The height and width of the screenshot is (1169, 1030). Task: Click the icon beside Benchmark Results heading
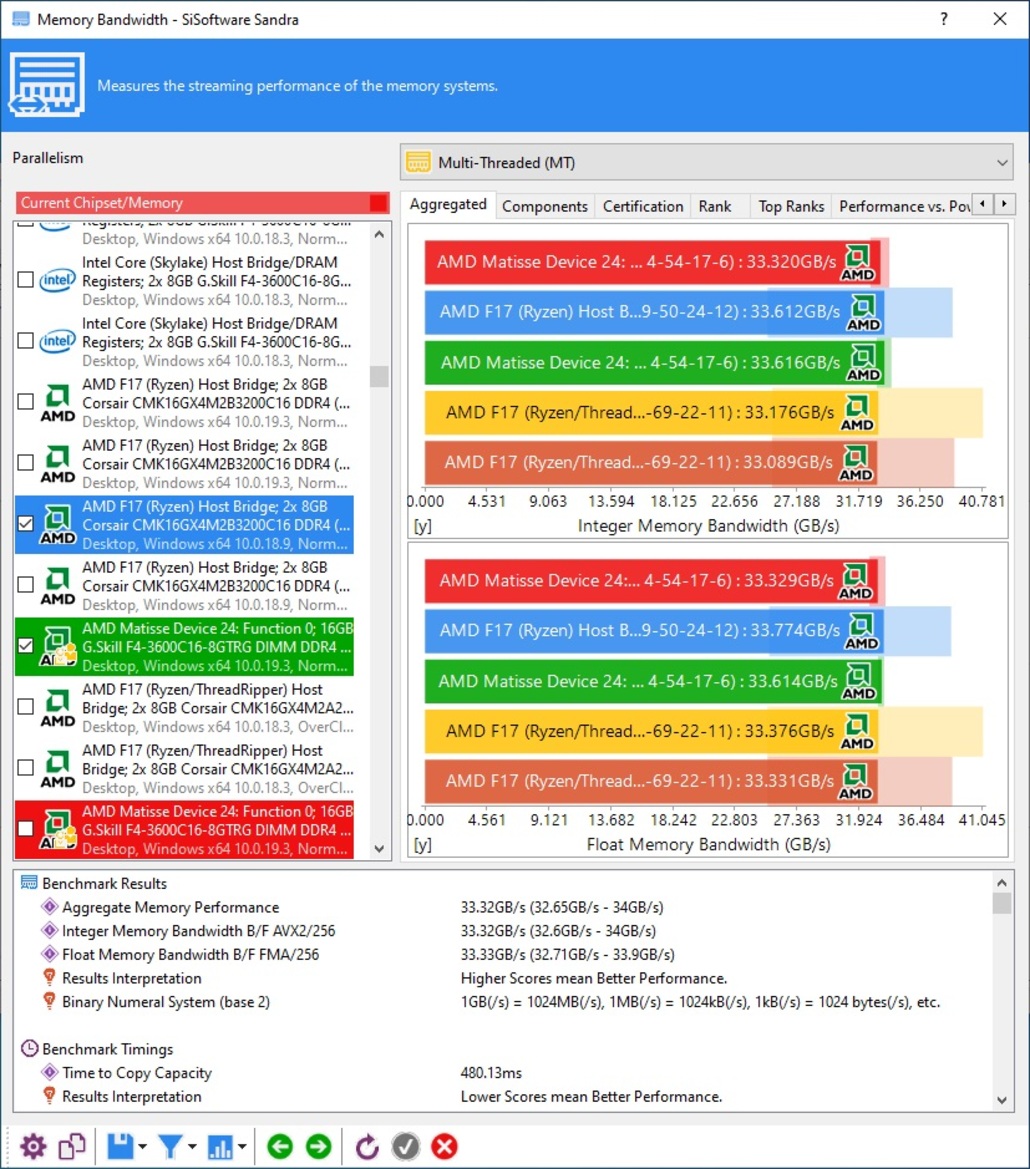pos(29,883)
